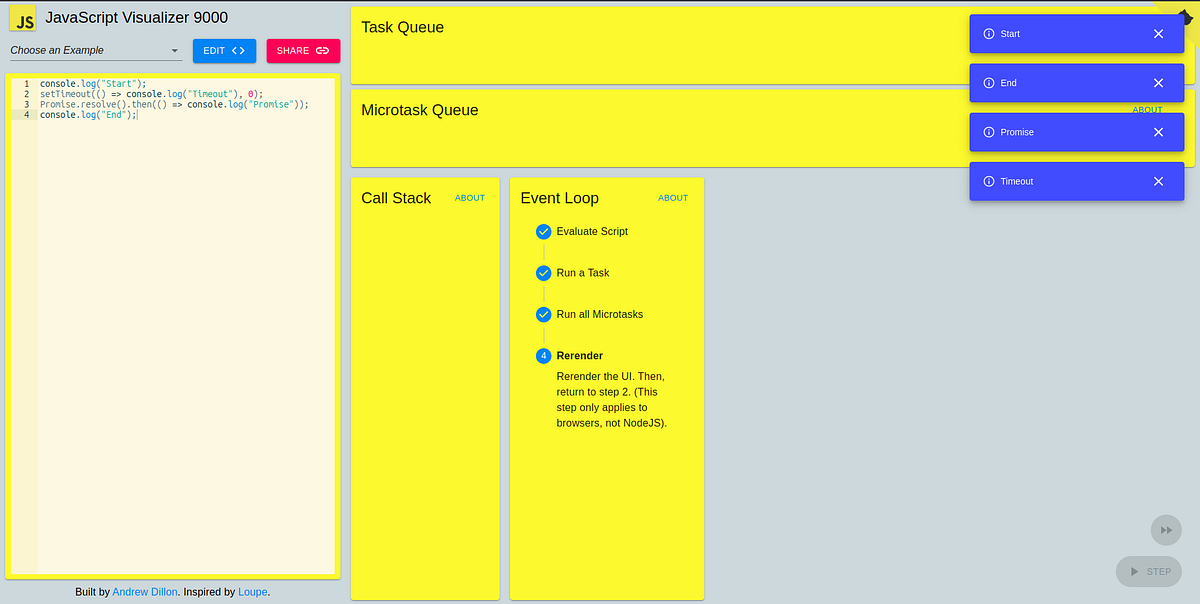This screenshot has height=604, width=1200.
Task: Close the Start notification
Action: [1158, 34]
